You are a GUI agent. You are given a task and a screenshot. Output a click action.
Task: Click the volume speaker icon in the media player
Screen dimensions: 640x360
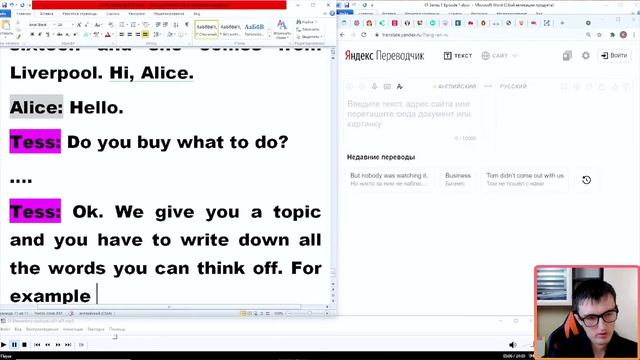coord(513,345)
